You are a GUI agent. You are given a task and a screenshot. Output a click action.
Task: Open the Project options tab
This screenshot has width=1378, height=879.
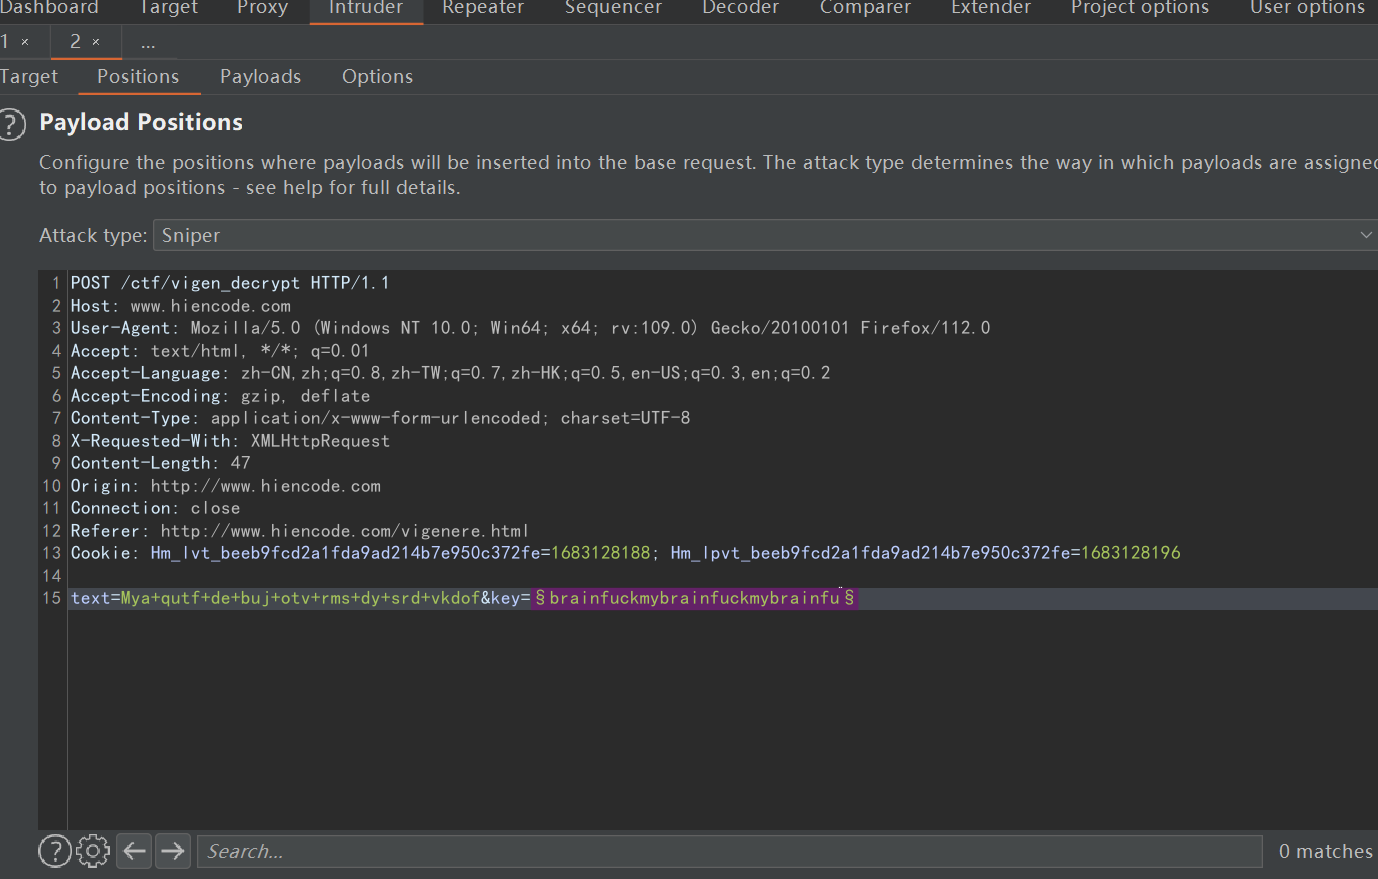1140,8
